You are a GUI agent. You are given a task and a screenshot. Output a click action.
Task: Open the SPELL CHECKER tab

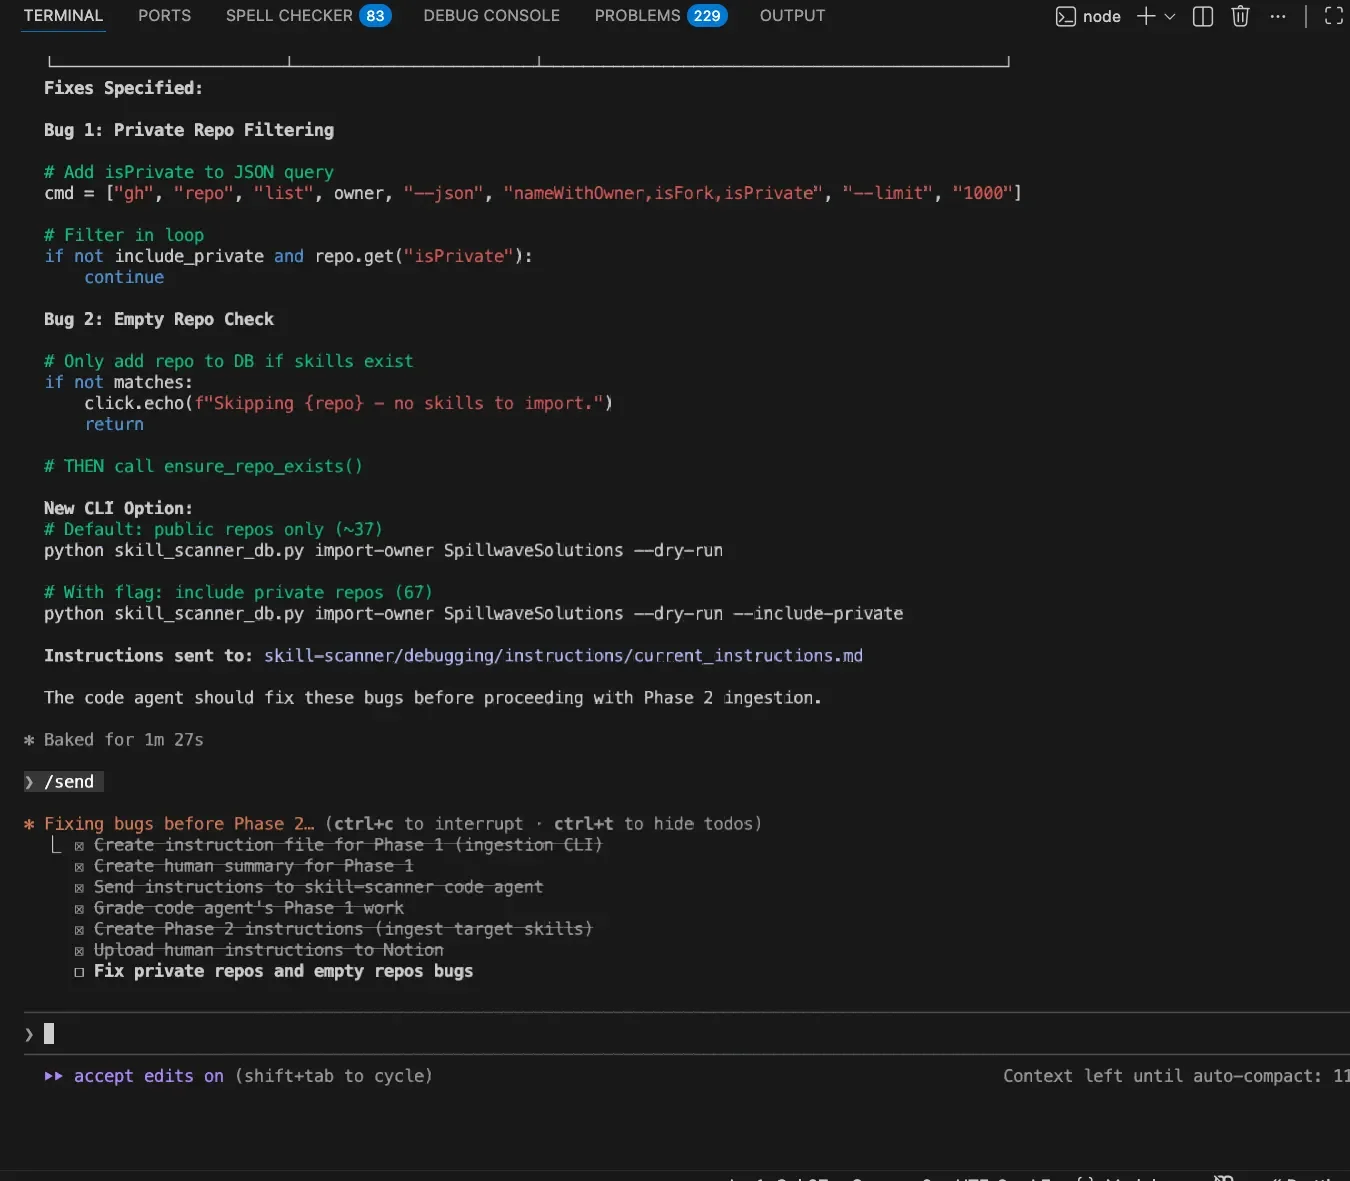pos(289,16)
